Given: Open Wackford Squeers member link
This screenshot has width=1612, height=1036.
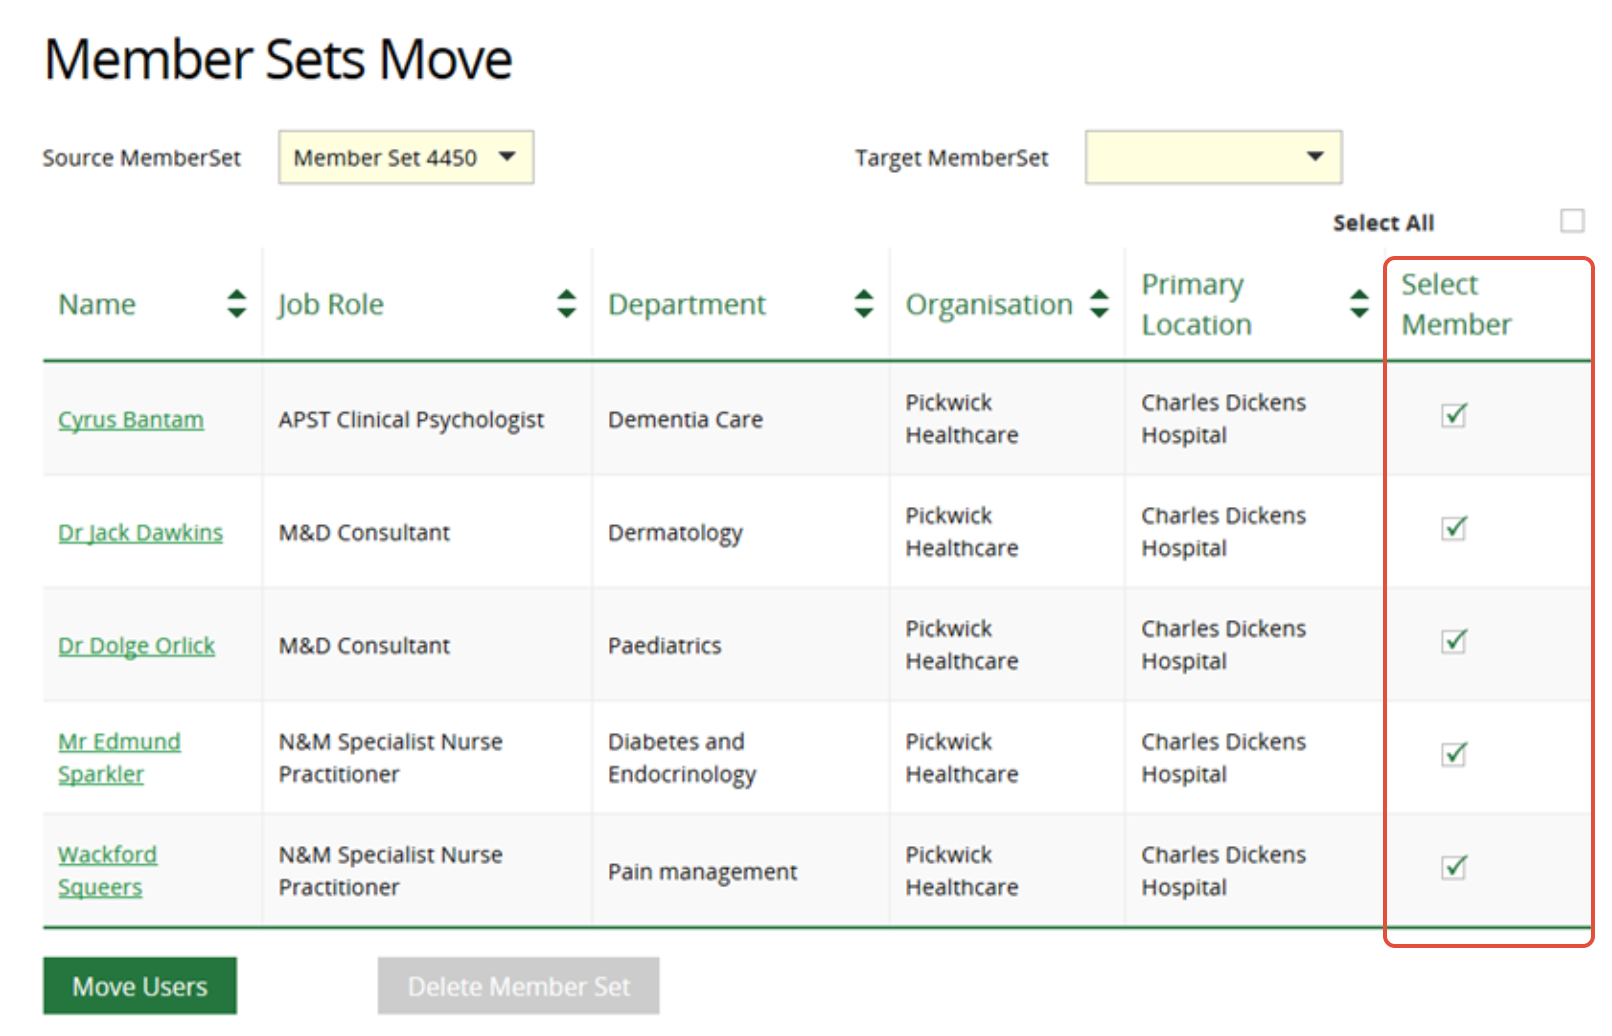Looking at the screenshot, I should (107, 870).
